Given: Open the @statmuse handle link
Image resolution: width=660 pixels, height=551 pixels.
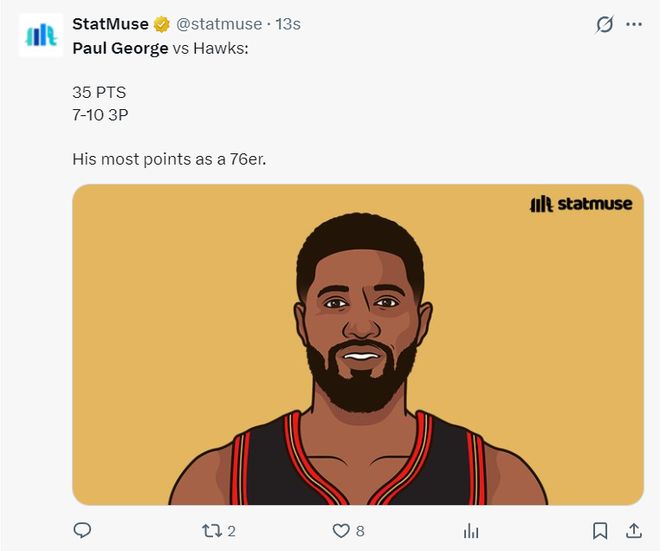Looking at the screenshot, I should coord(219,24).
